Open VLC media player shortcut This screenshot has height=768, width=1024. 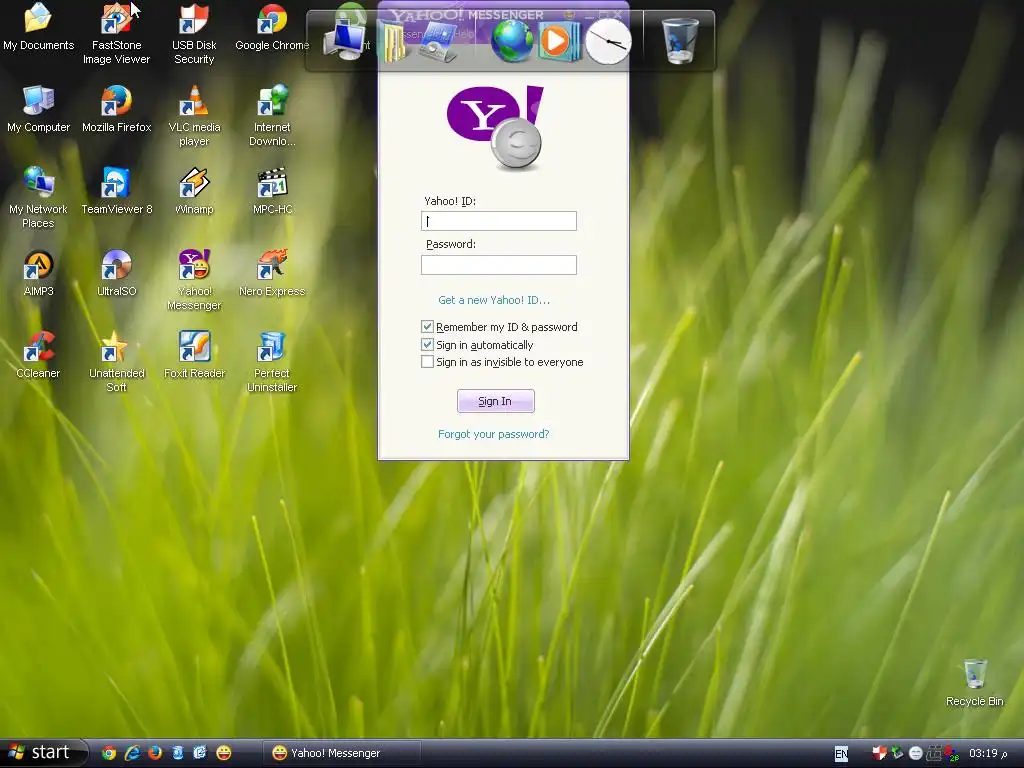pos(194,116)
